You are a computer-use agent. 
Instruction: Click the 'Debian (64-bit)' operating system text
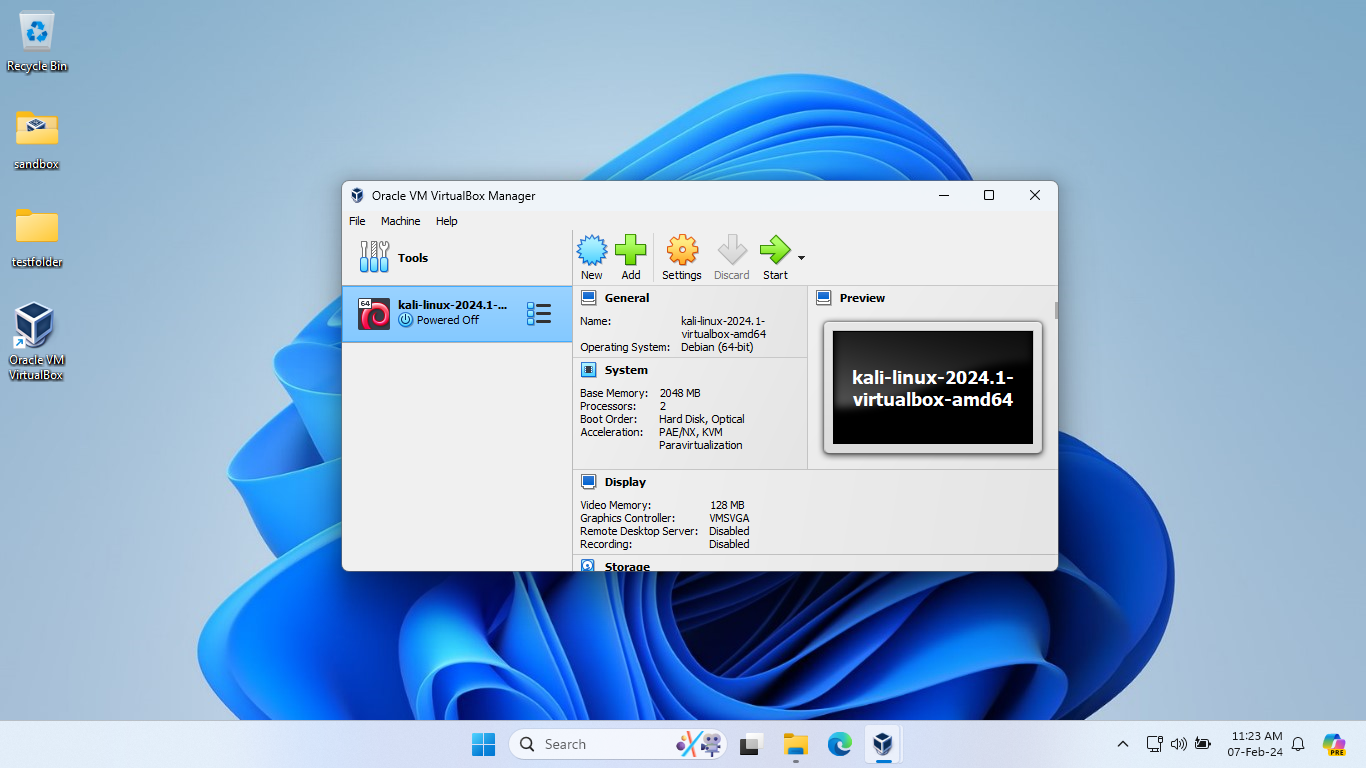717,347
